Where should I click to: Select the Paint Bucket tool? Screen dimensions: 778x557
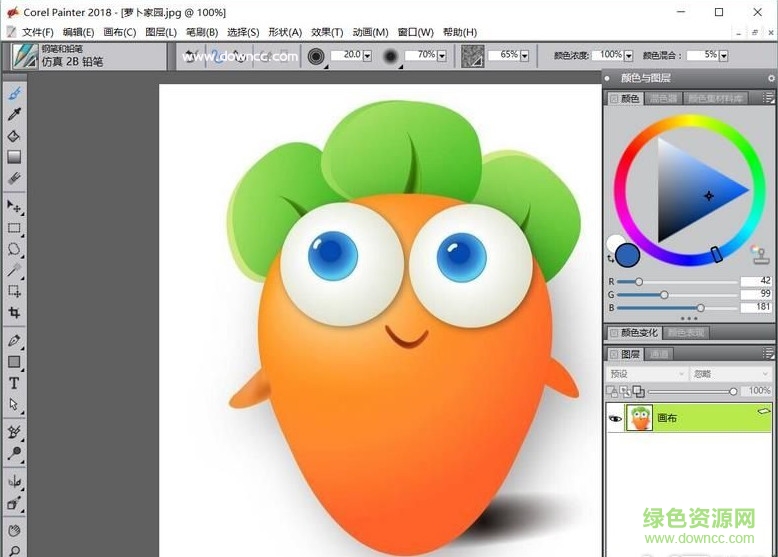[14, 135]
